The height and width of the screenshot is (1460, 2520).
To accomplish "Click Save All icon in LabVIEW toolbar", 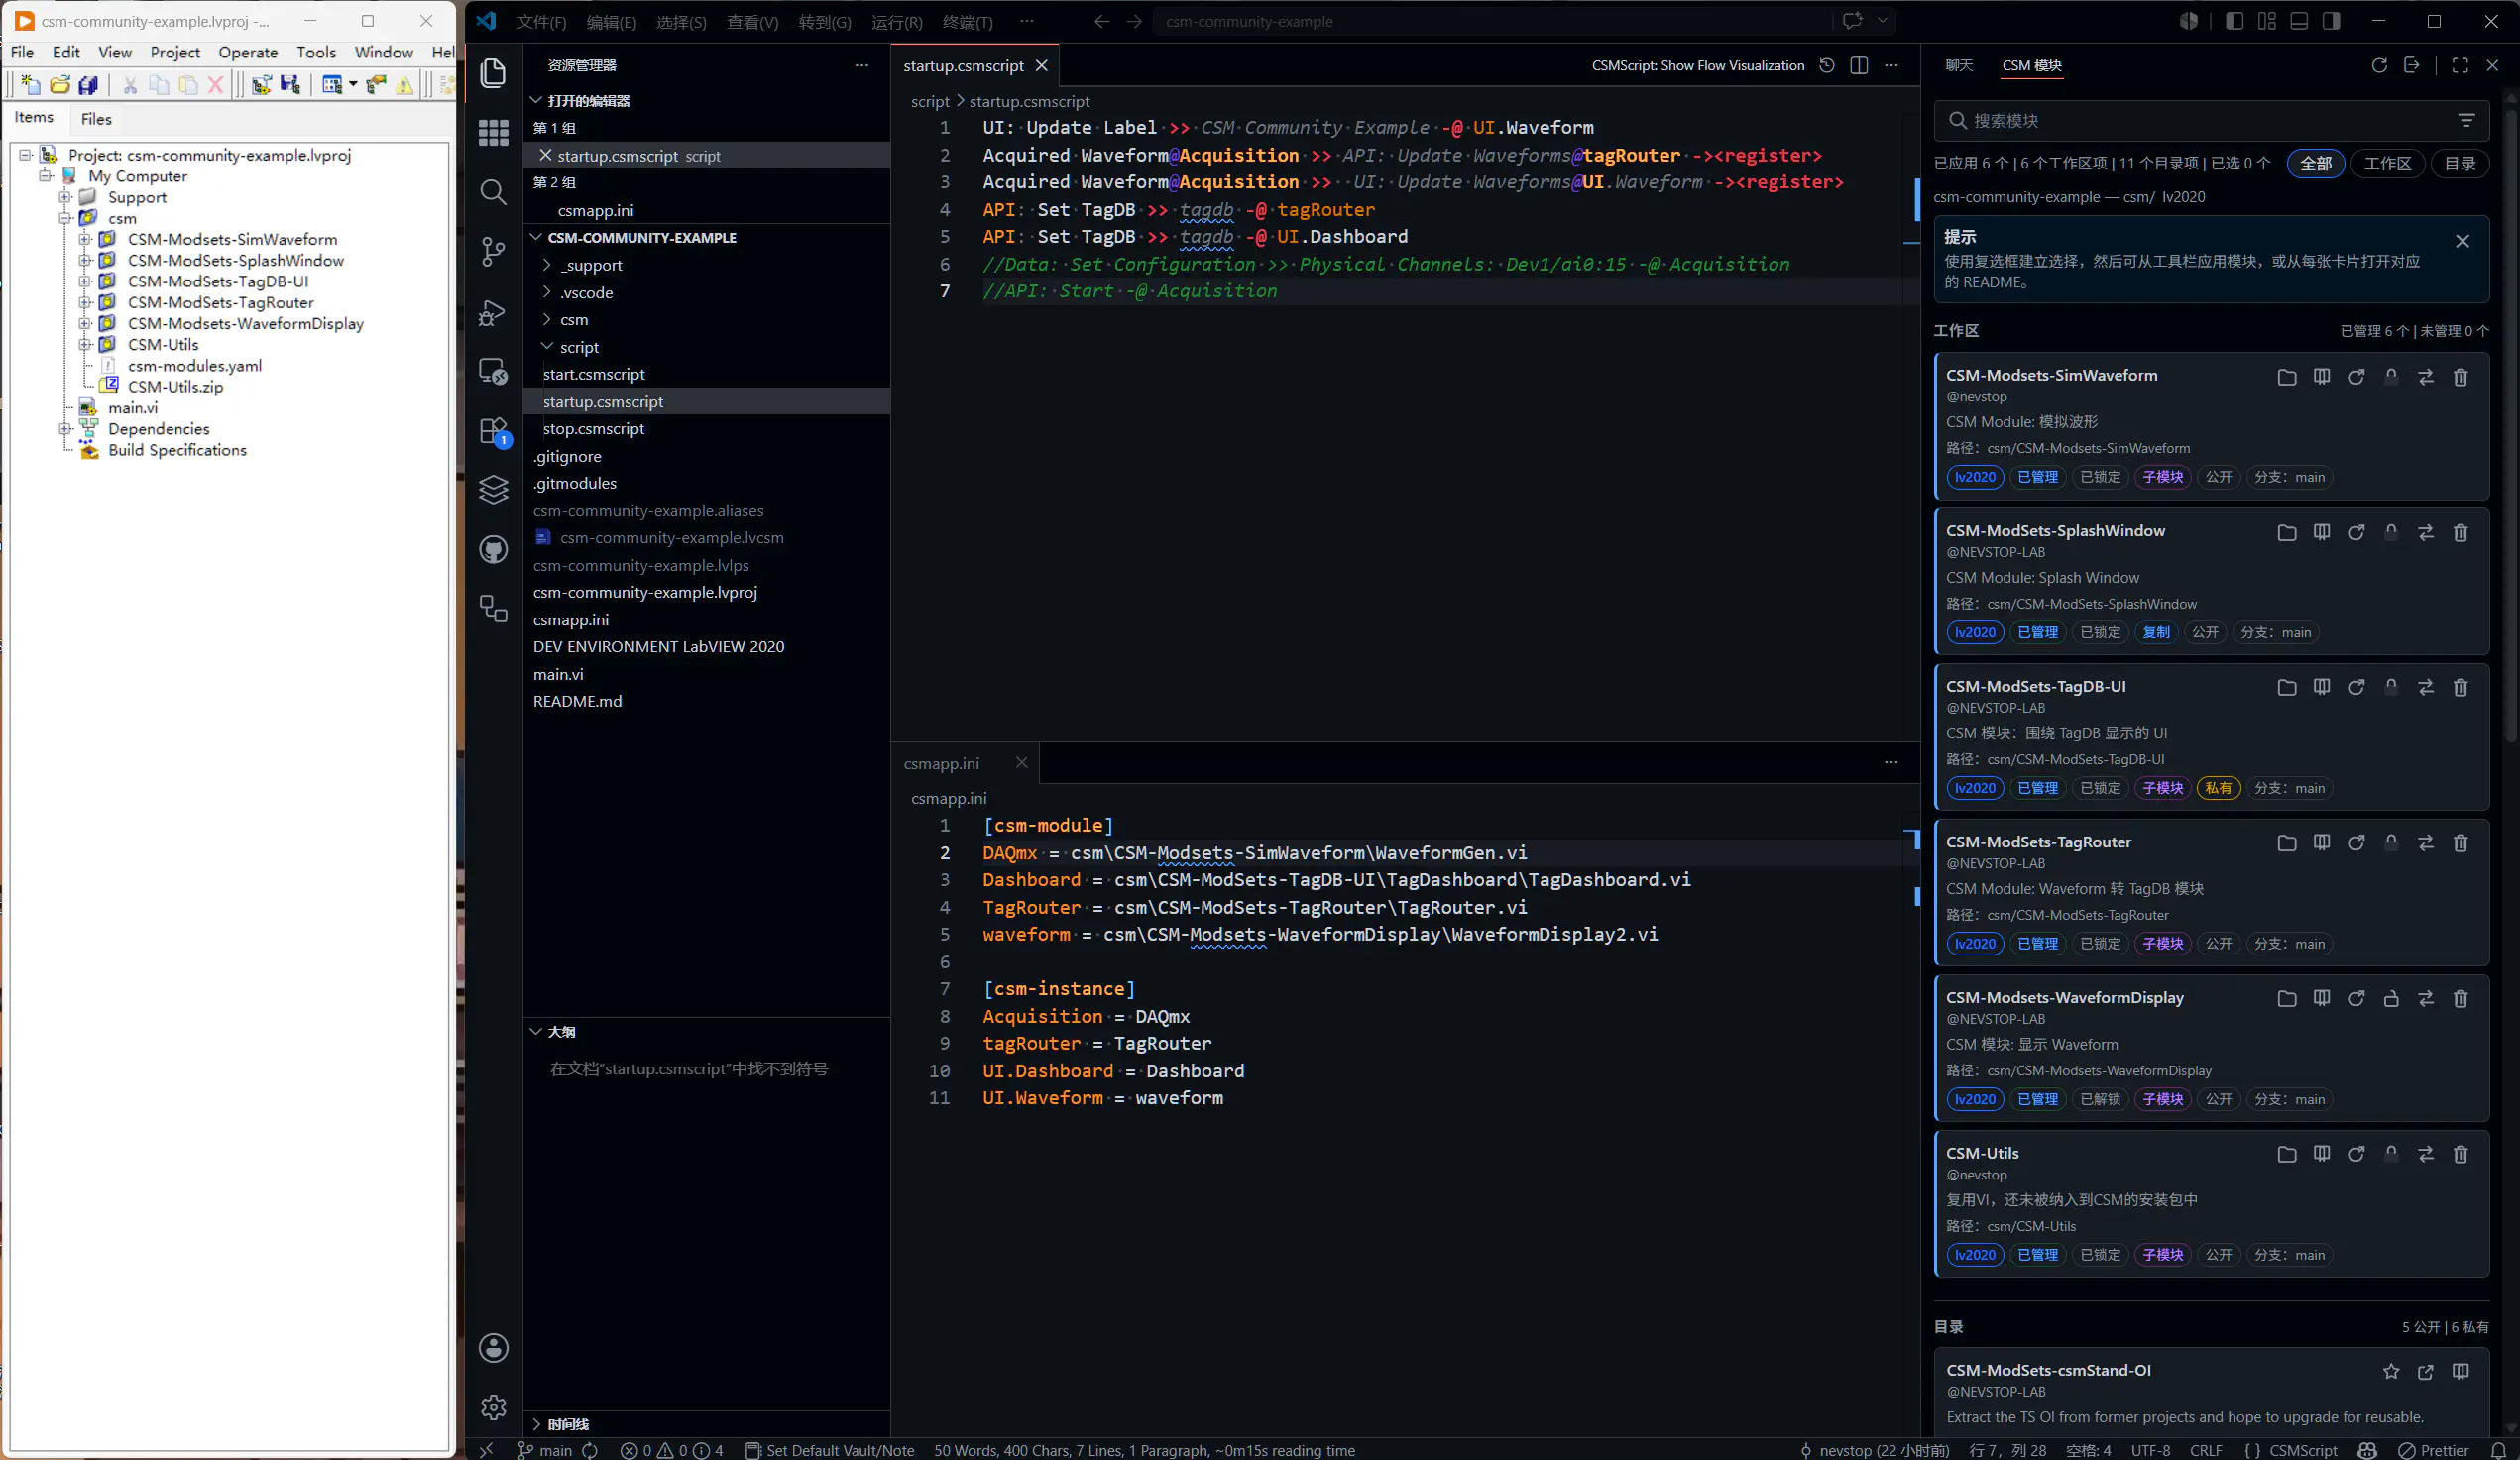I will (x=88, y=85).
